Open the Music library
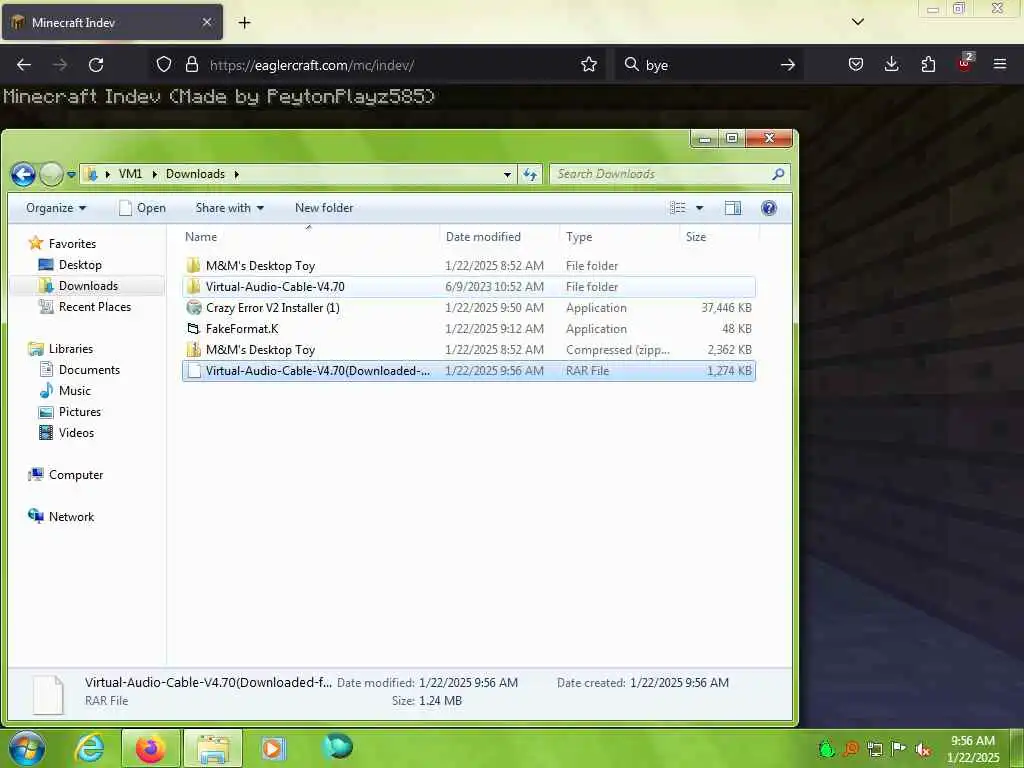 click(65, 391)
